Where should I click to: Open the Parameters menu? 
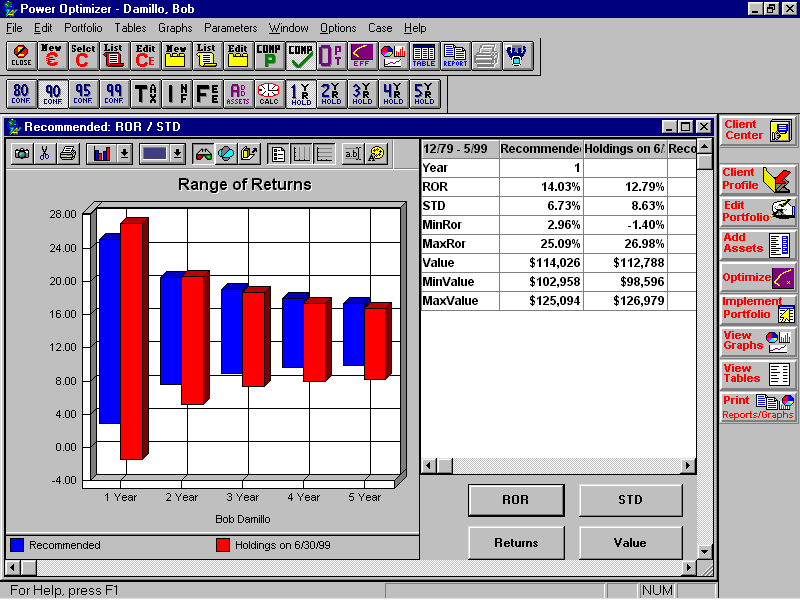pyautogui.click(x=231, y=28)
